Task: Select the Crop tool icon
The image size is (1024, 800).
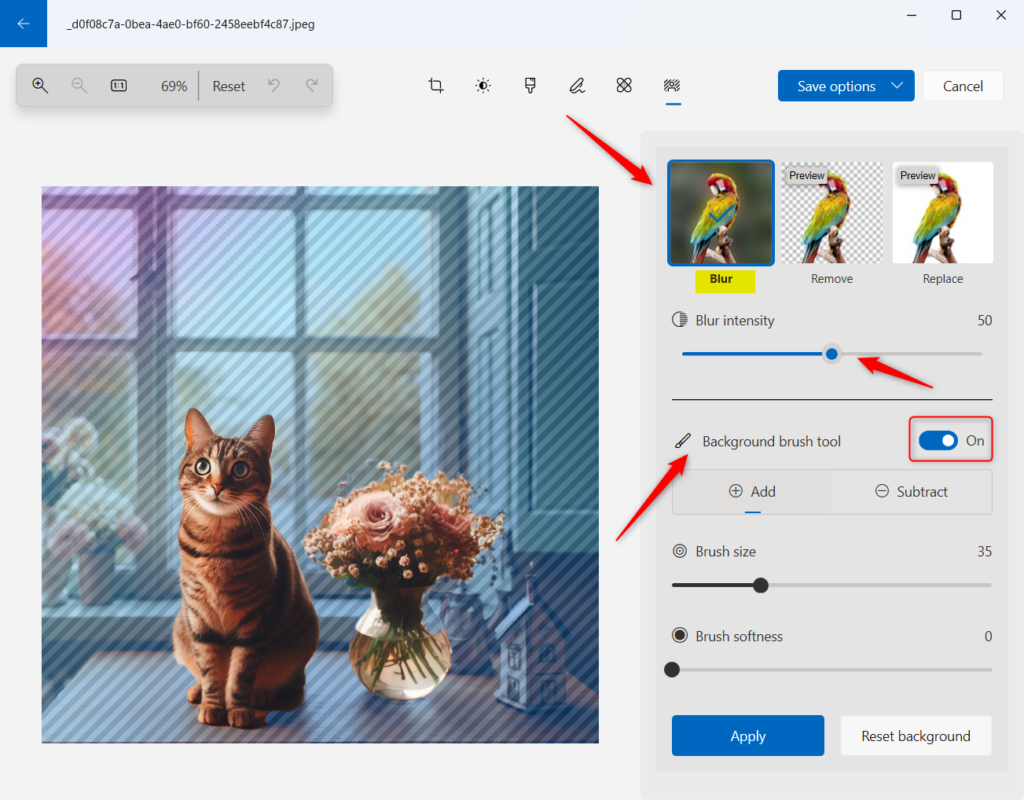Action: [x=436, y=86]
